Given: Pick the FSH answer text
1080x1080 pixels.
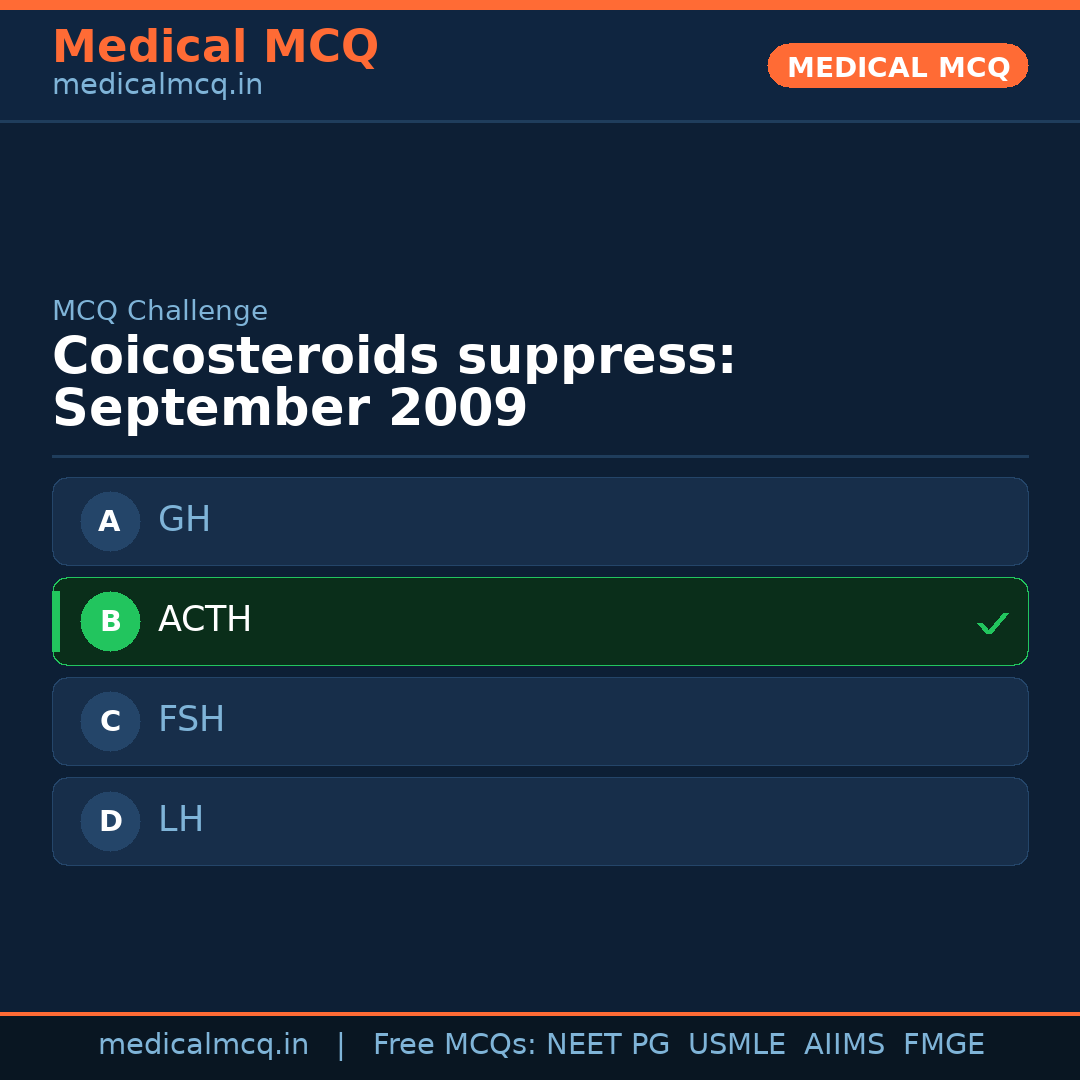Looking at the screenshot, I should pyautogui.click(x=191, y=720).
